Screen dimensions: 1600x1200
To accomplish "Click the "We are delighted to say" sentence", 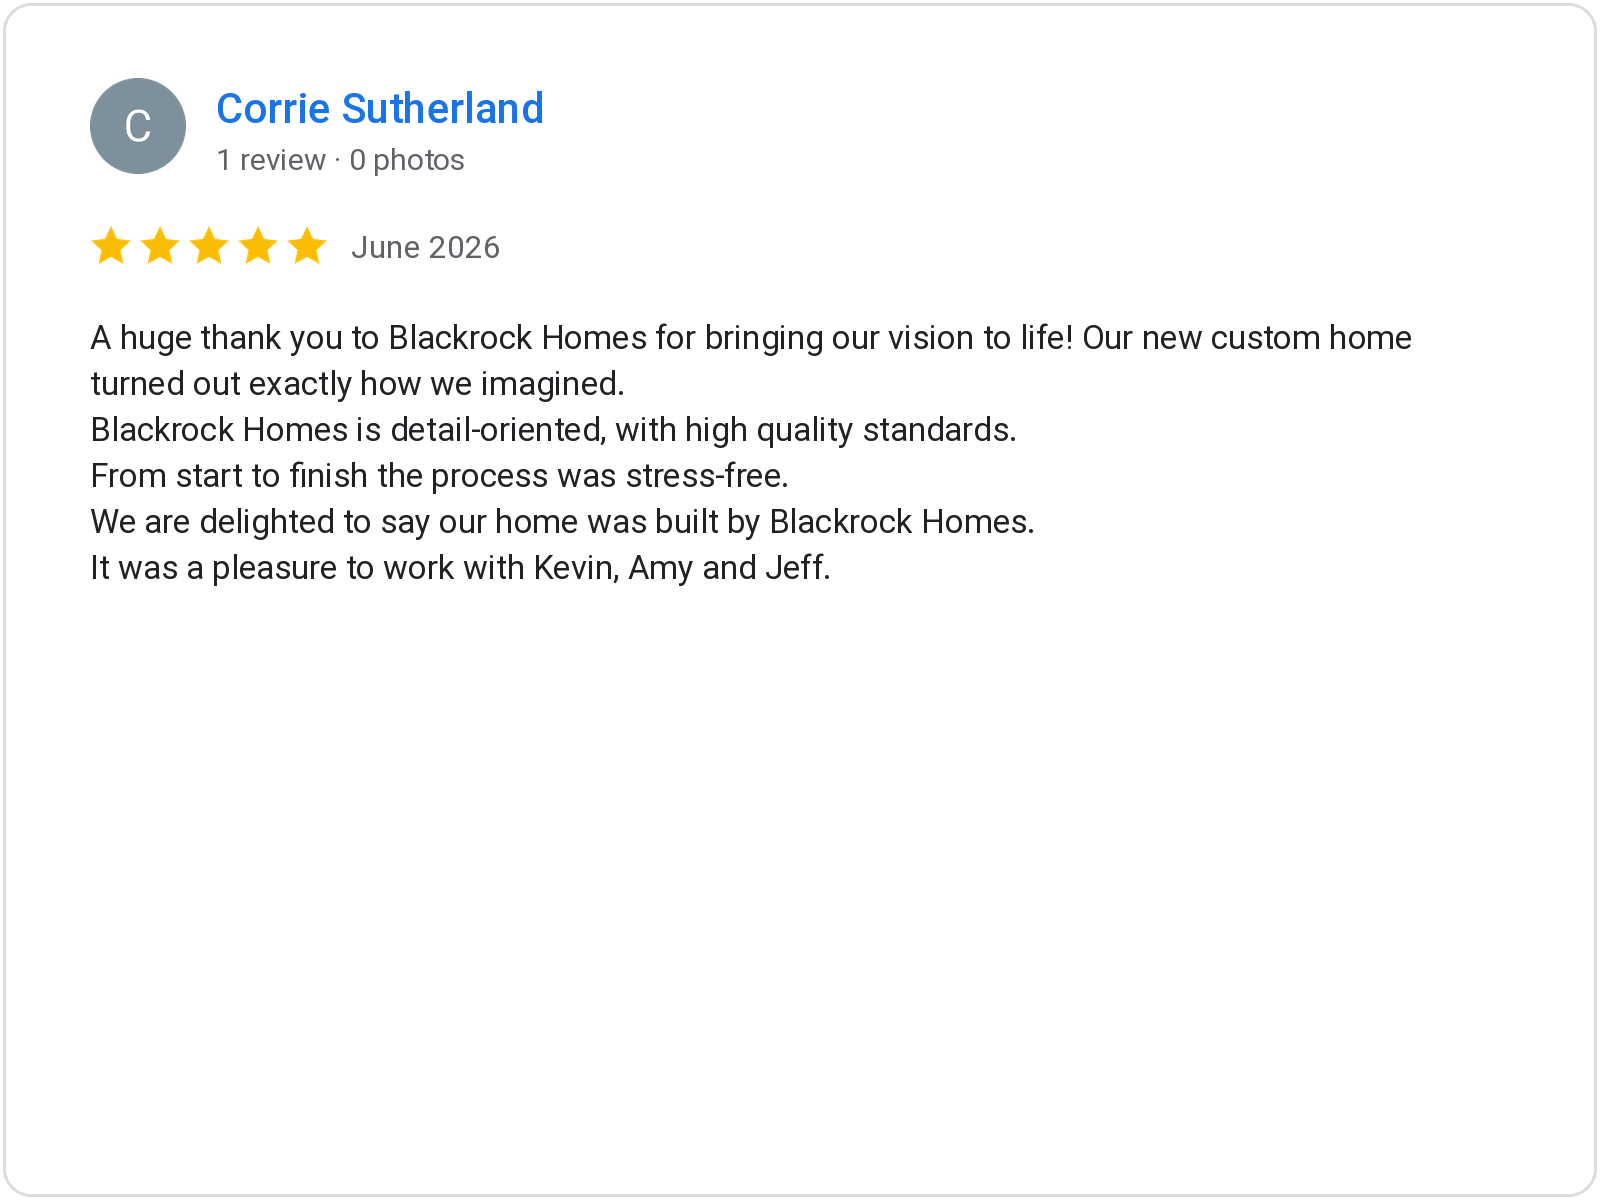I will (x=562, y=522).
